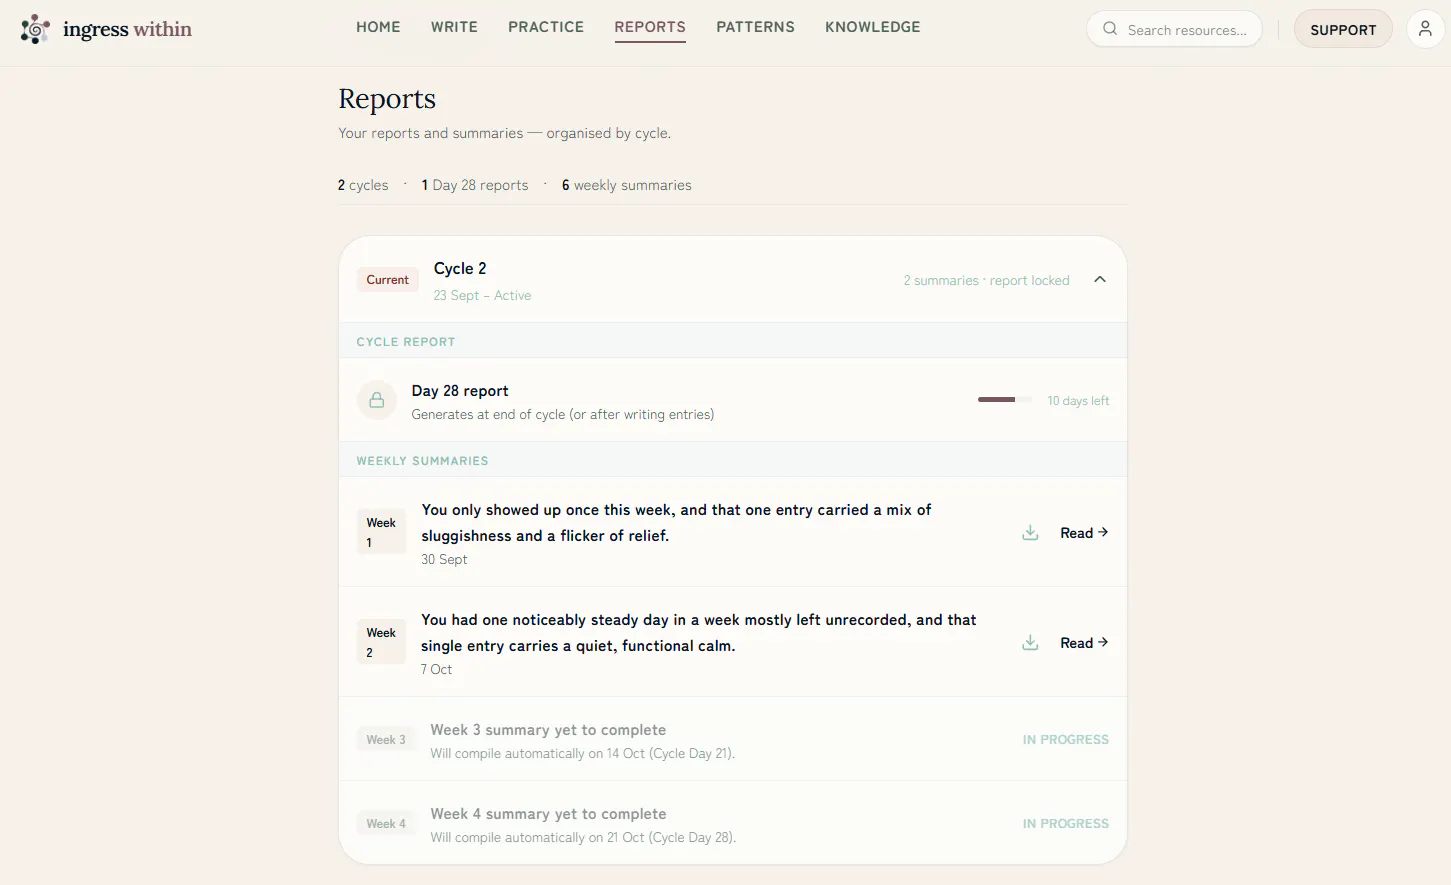
Task: Open the Practice section
Action: click(546, 27)
